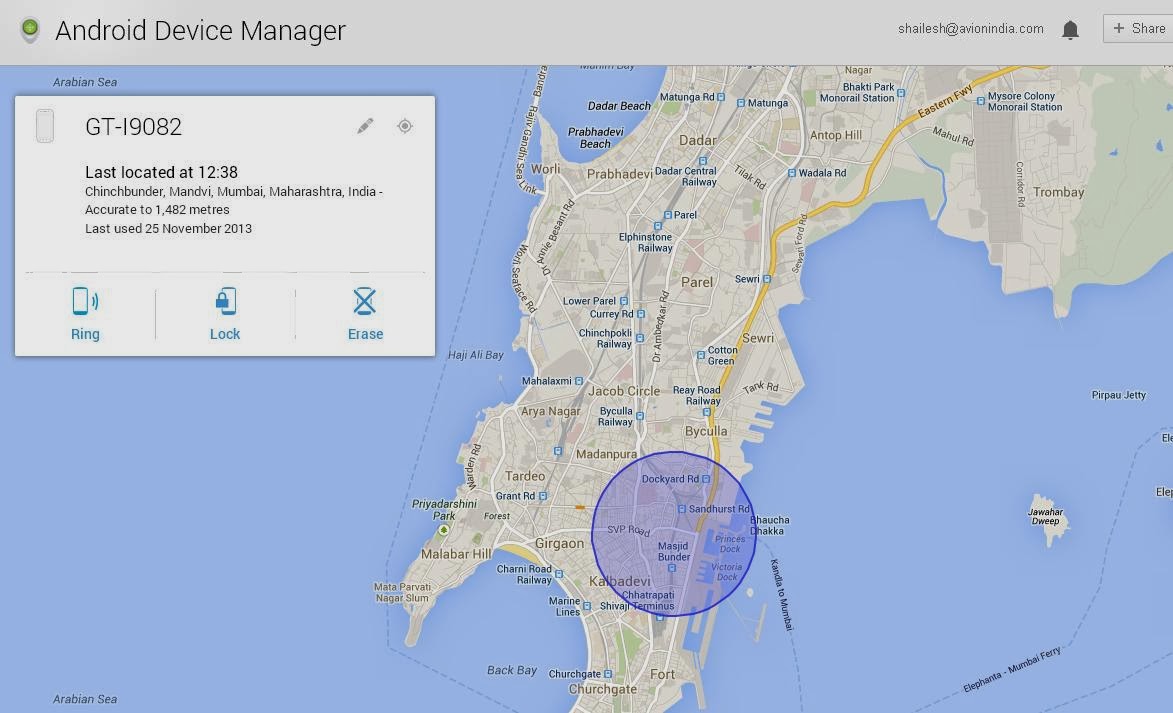1173x713 pixels.
Task: Click Churchgate station icon on map
Action: [607, 674]
